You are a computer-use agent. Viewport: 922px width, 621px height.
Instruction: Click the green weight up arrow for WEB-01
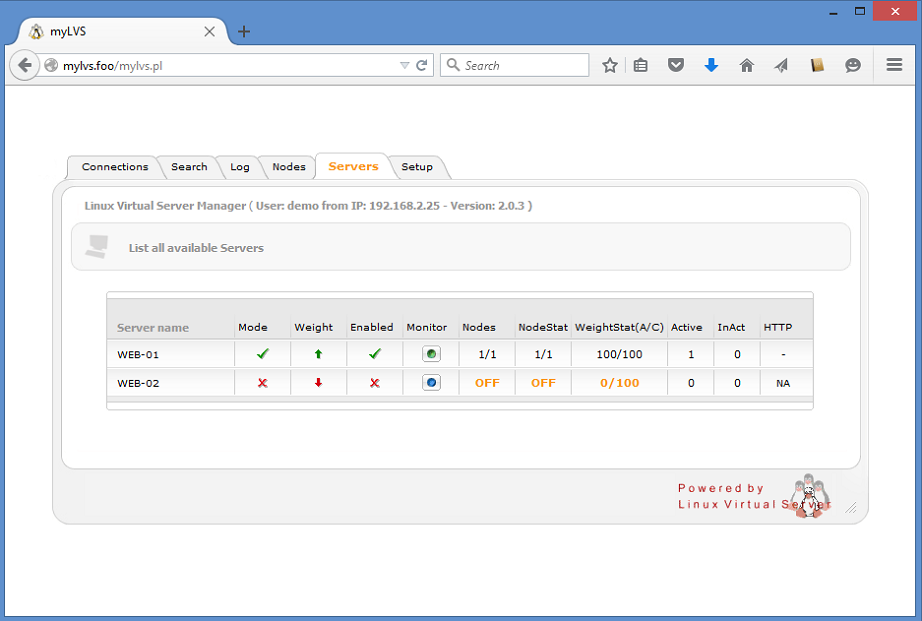[318, 354]
